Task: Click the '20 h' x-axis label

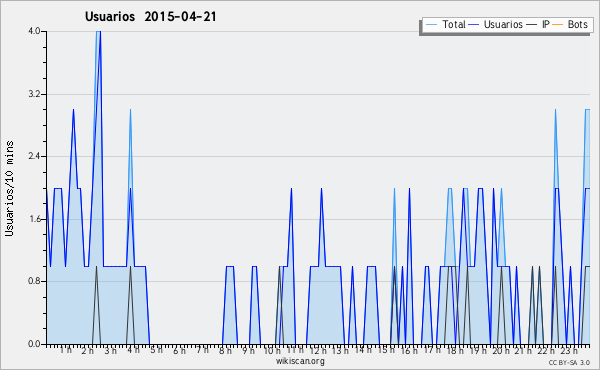Action: point(501,350)
